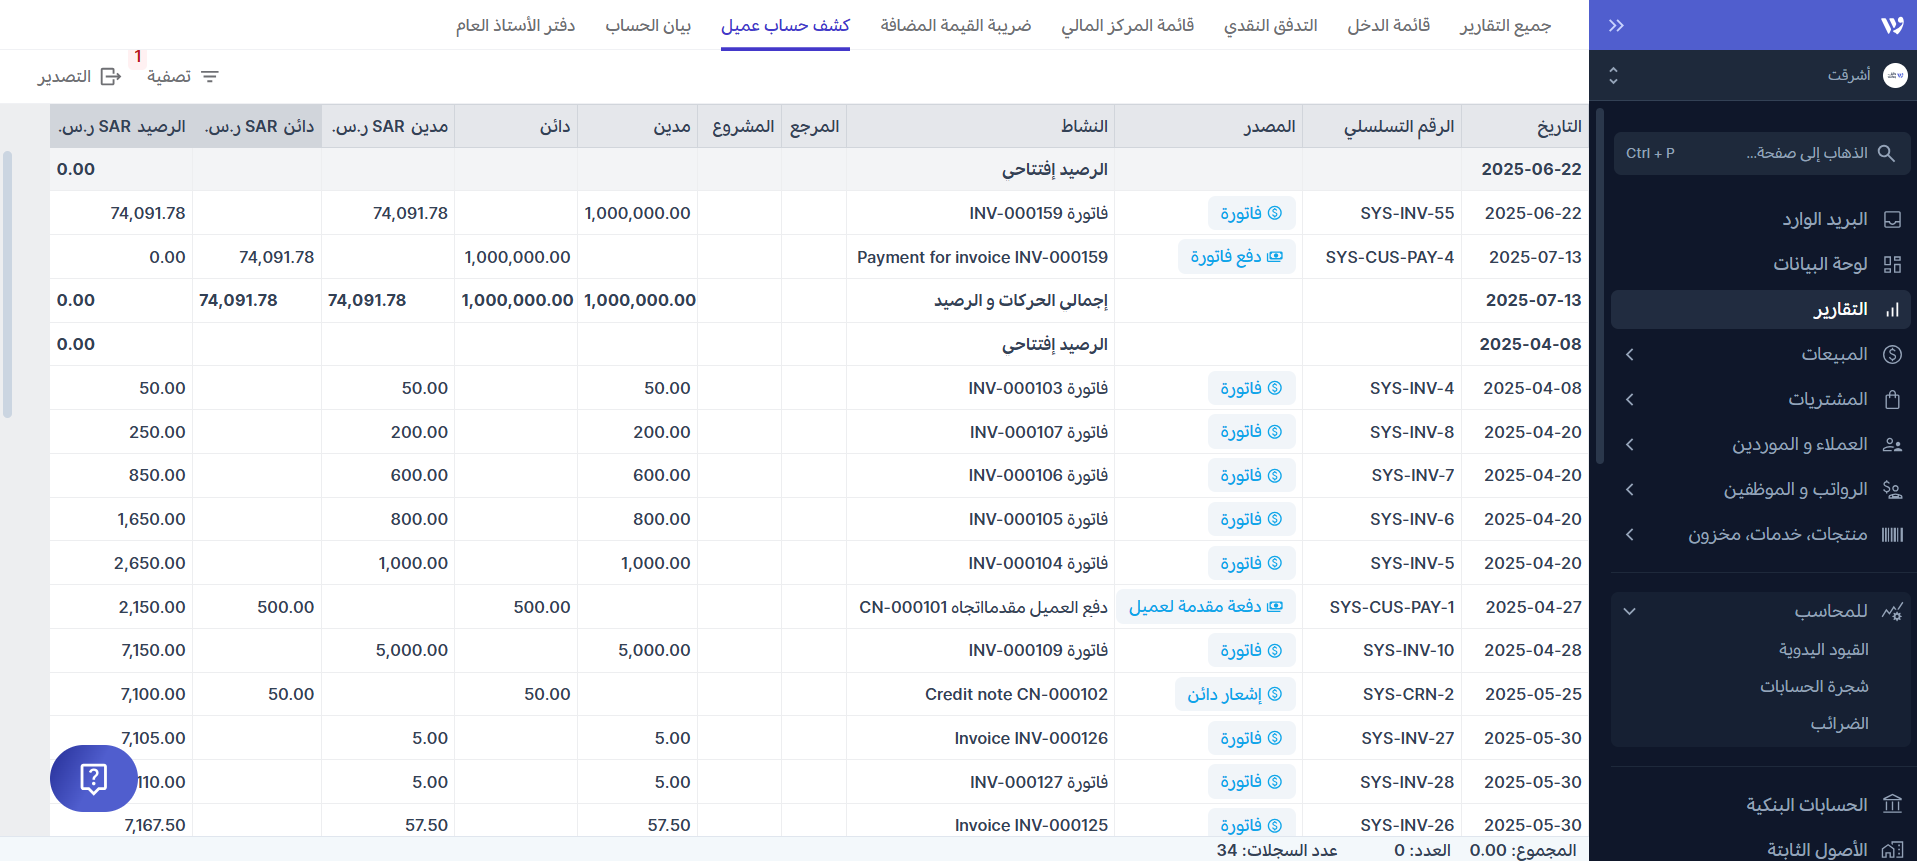Expand the الرواتب و الموظفون menu
This screenshot has width=1917, height=861.
[1630, 490]
